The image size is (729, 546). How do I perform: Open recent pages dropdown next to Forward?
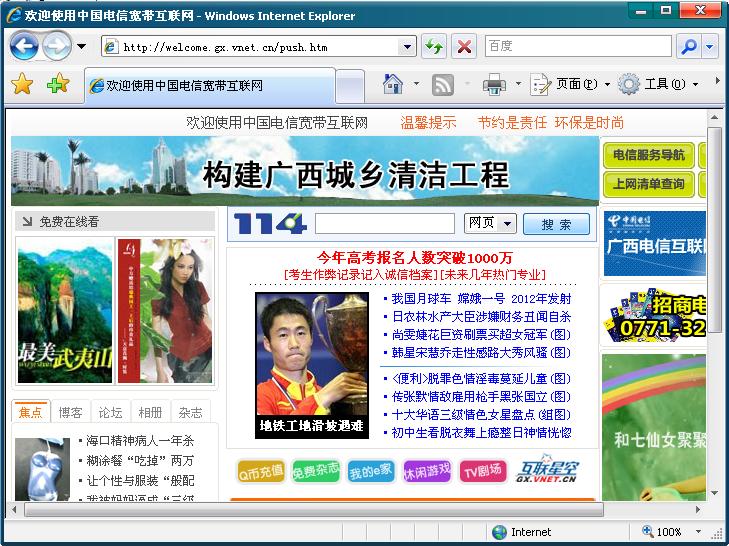tap(81, 46)
